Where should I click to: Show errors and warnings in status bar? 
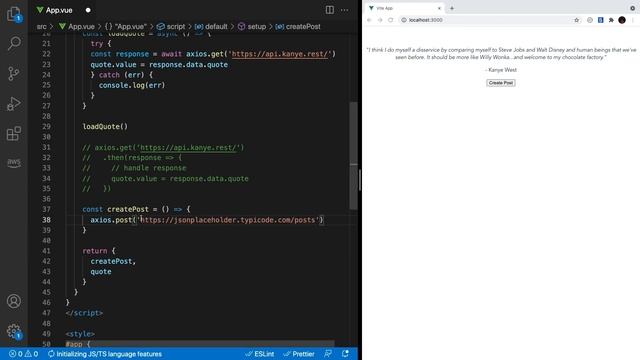click(x=23, y=354)
